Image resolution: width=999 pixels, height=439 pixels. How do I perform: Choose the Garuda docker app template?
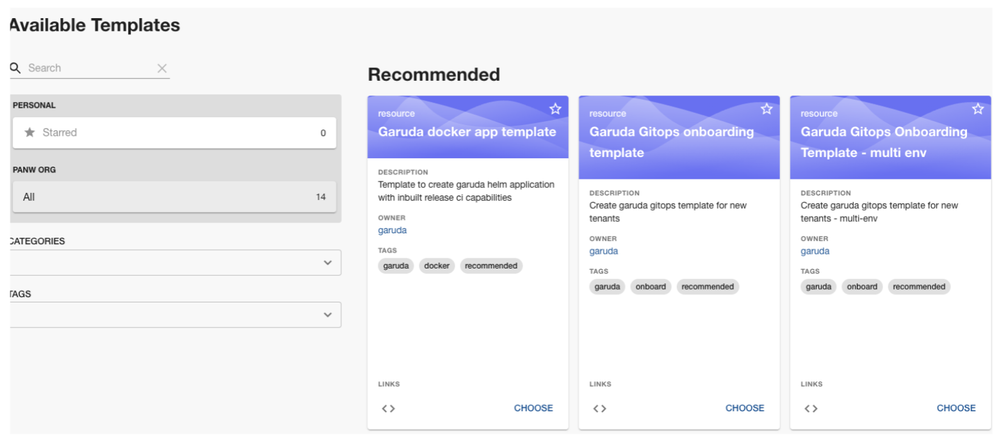[x=533, y=408]
